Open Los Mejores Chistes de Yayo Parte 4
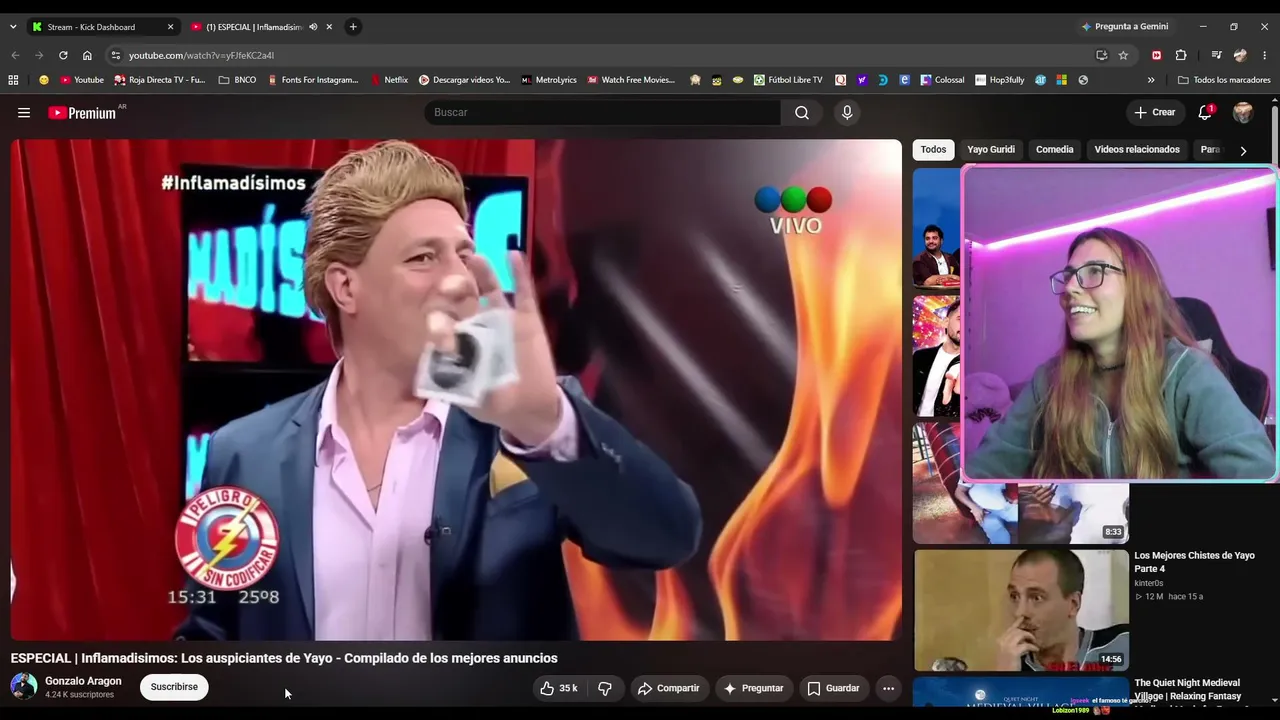The height and width of the screenshot is (720, 1280). tap(1194, 562)
